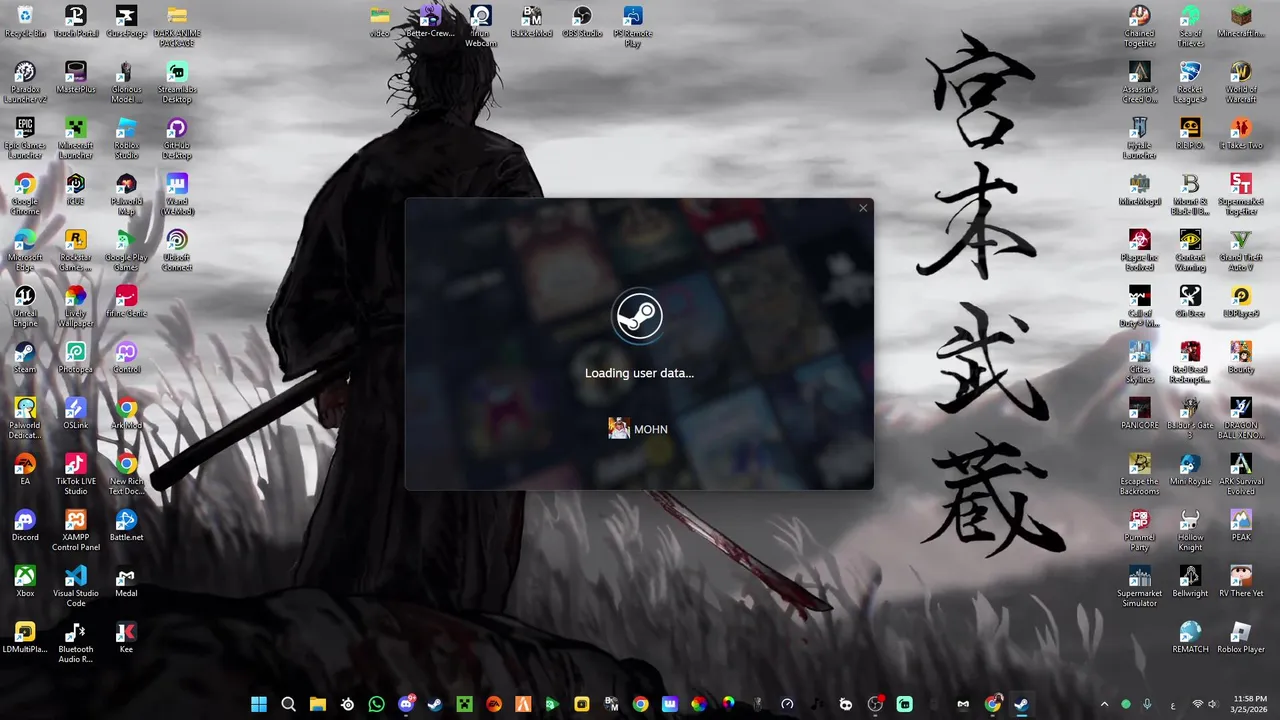1280x720 pixels.
Task: Select the PS Remote Play icon
Action: tap(633, 27)
